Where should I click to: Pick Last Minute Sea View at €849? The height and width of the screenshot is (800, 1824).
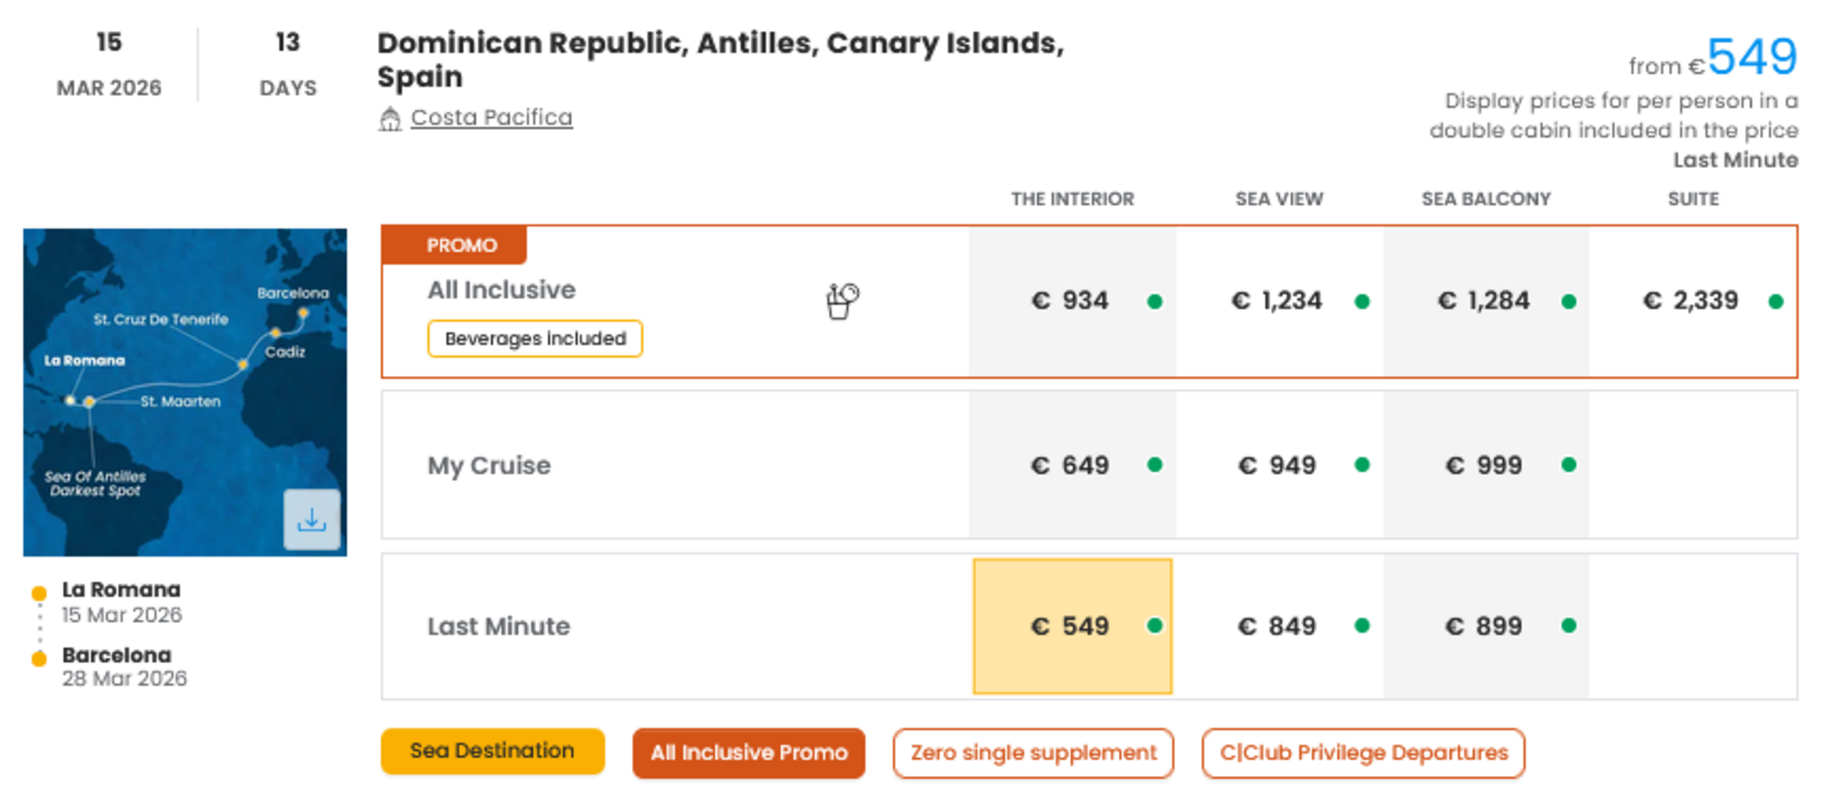point(1278,626)
